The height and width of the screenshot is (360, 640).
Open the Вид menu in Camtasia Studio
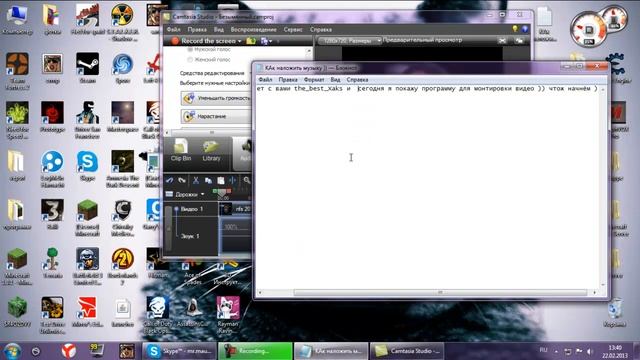(218, 29)
